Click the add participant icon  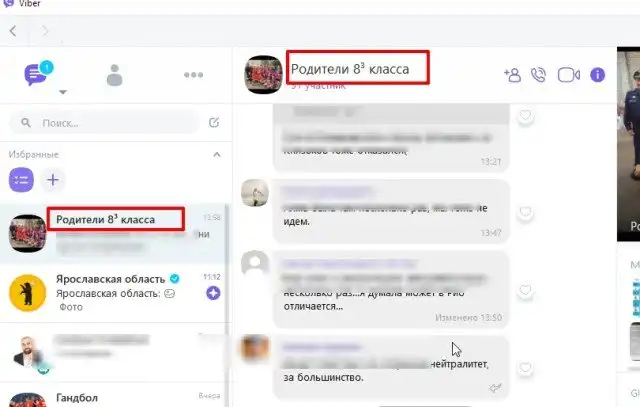pyautogui.click(x=512, y=75)
